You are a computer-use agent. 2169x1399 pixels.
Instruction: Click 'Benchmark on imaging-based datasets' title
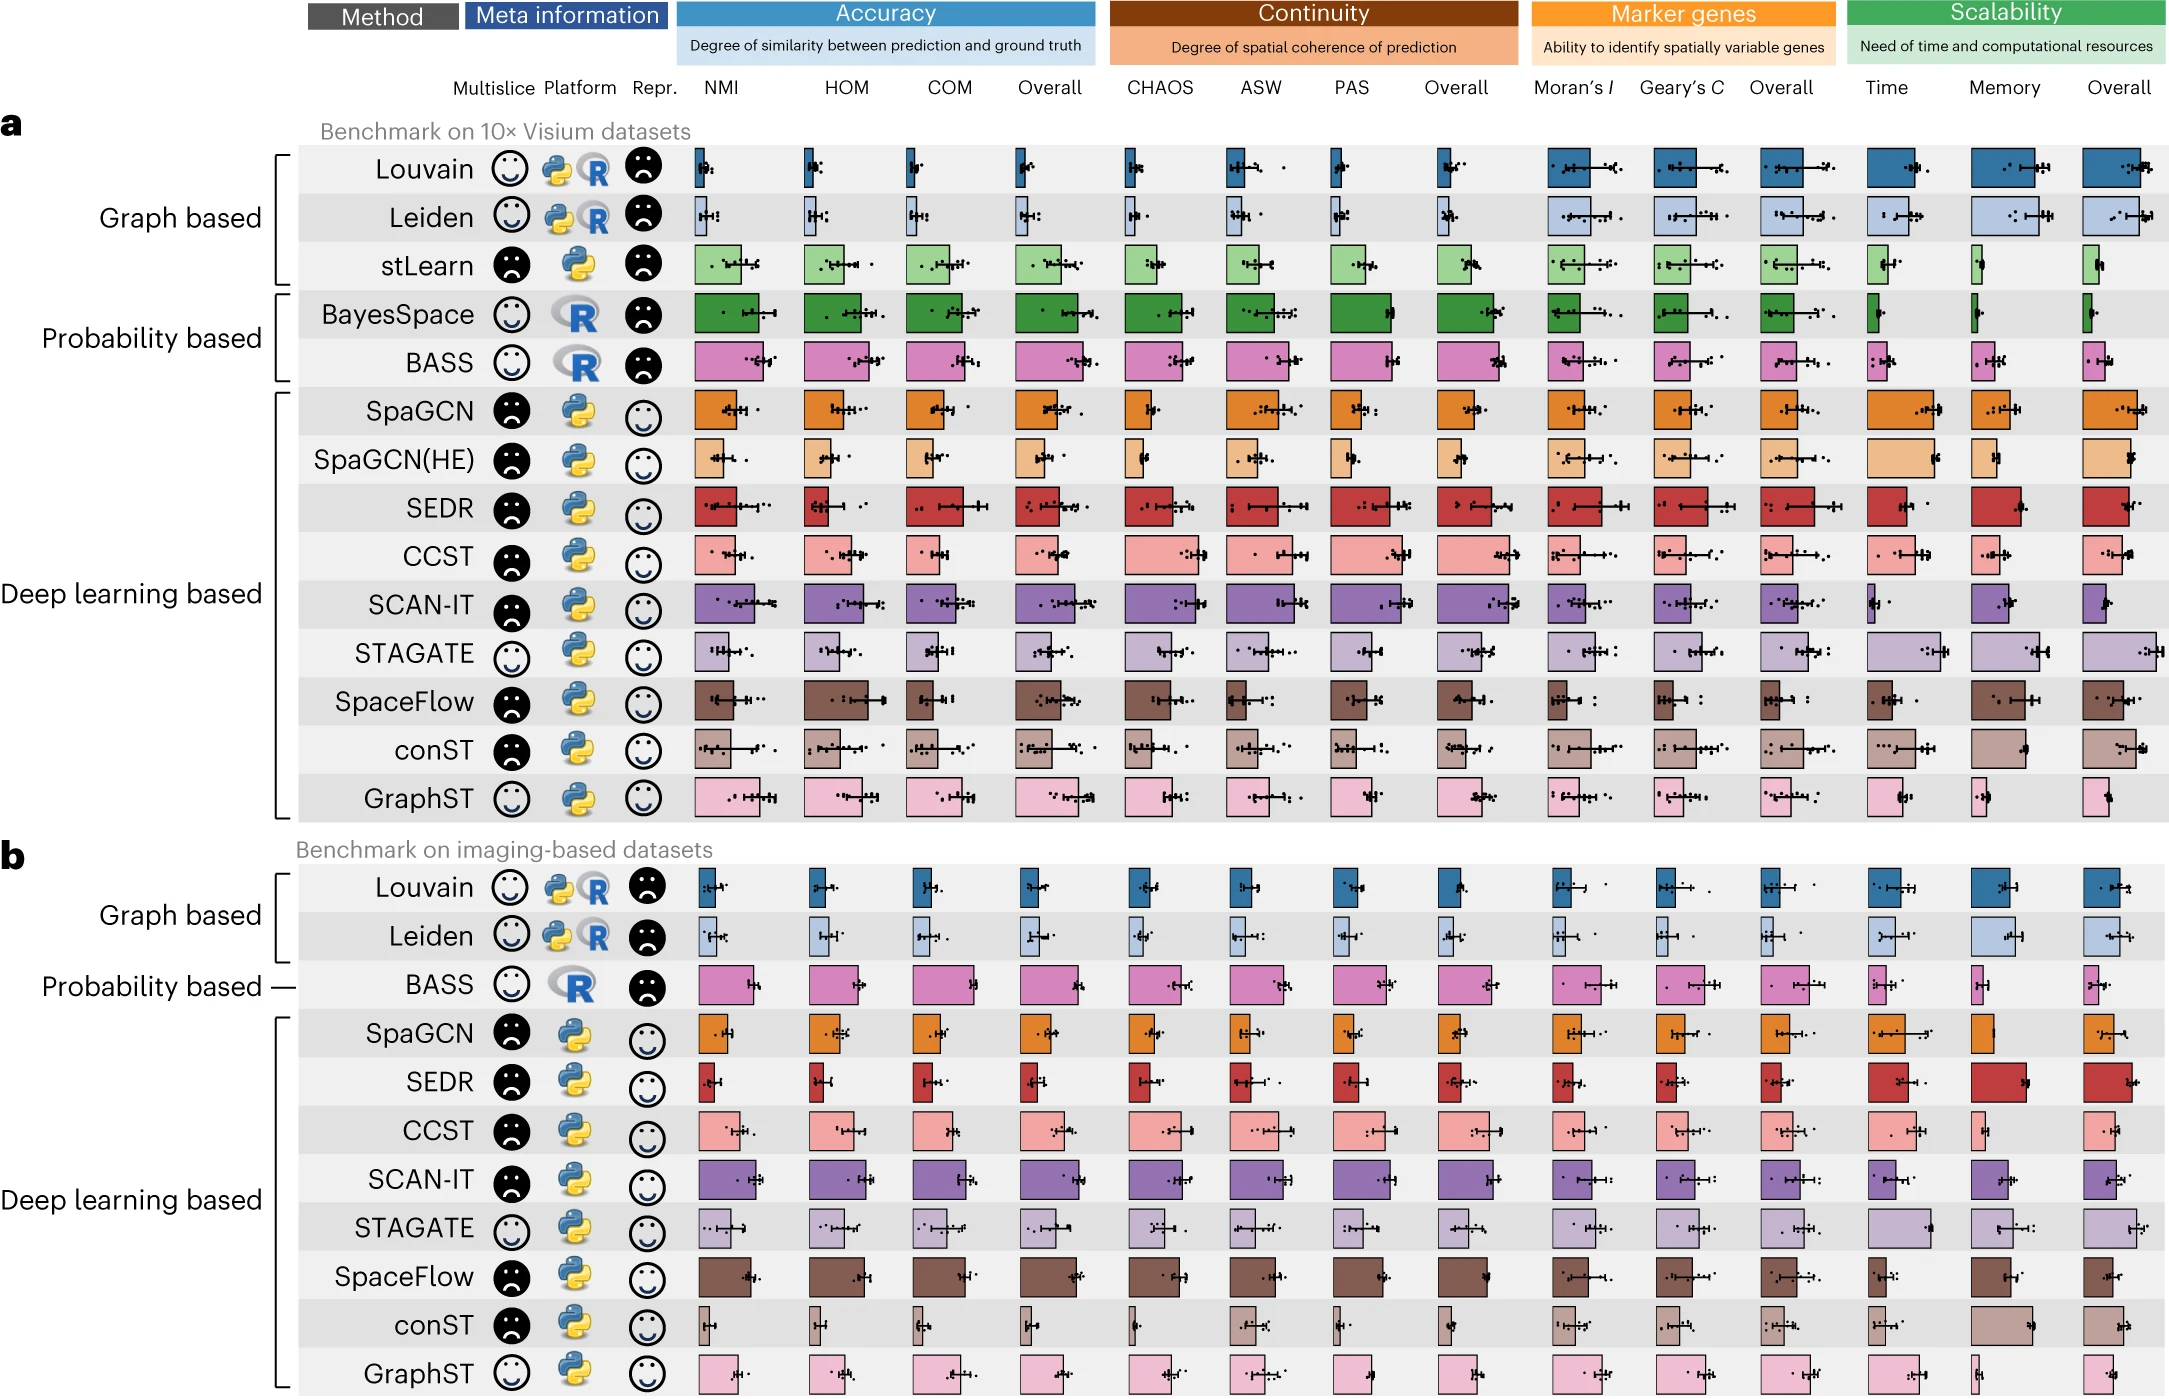pyautogui.click(x=504, y=850)
